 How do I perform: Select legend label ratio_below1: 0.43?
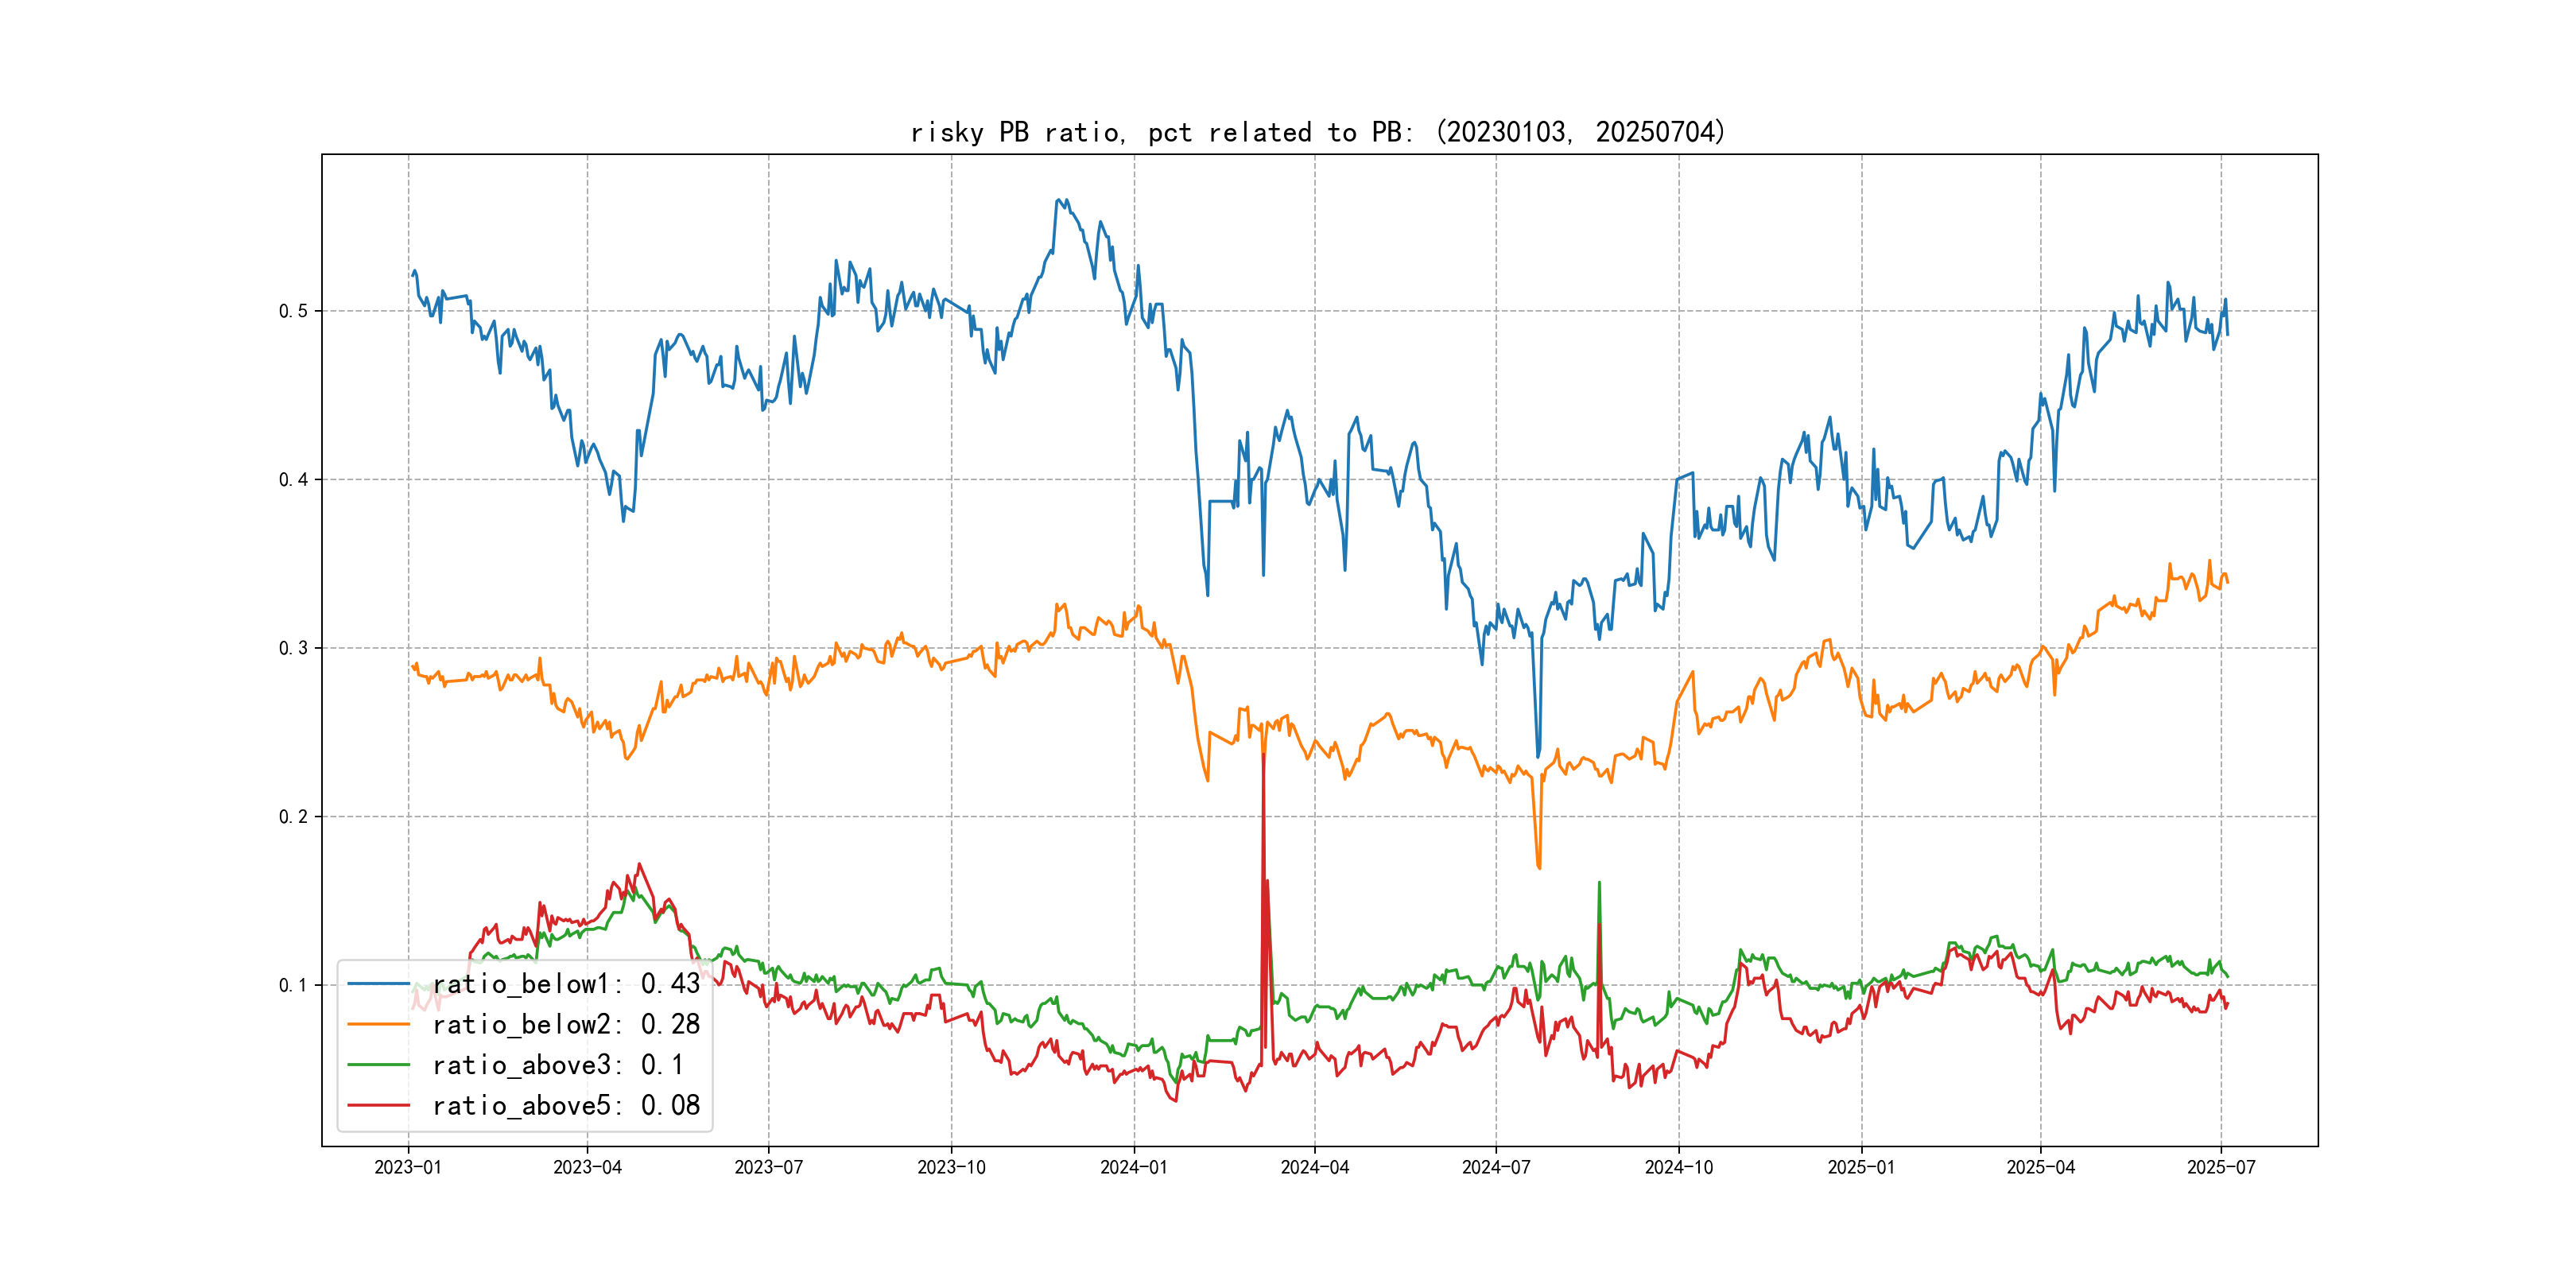coord(566,984)
